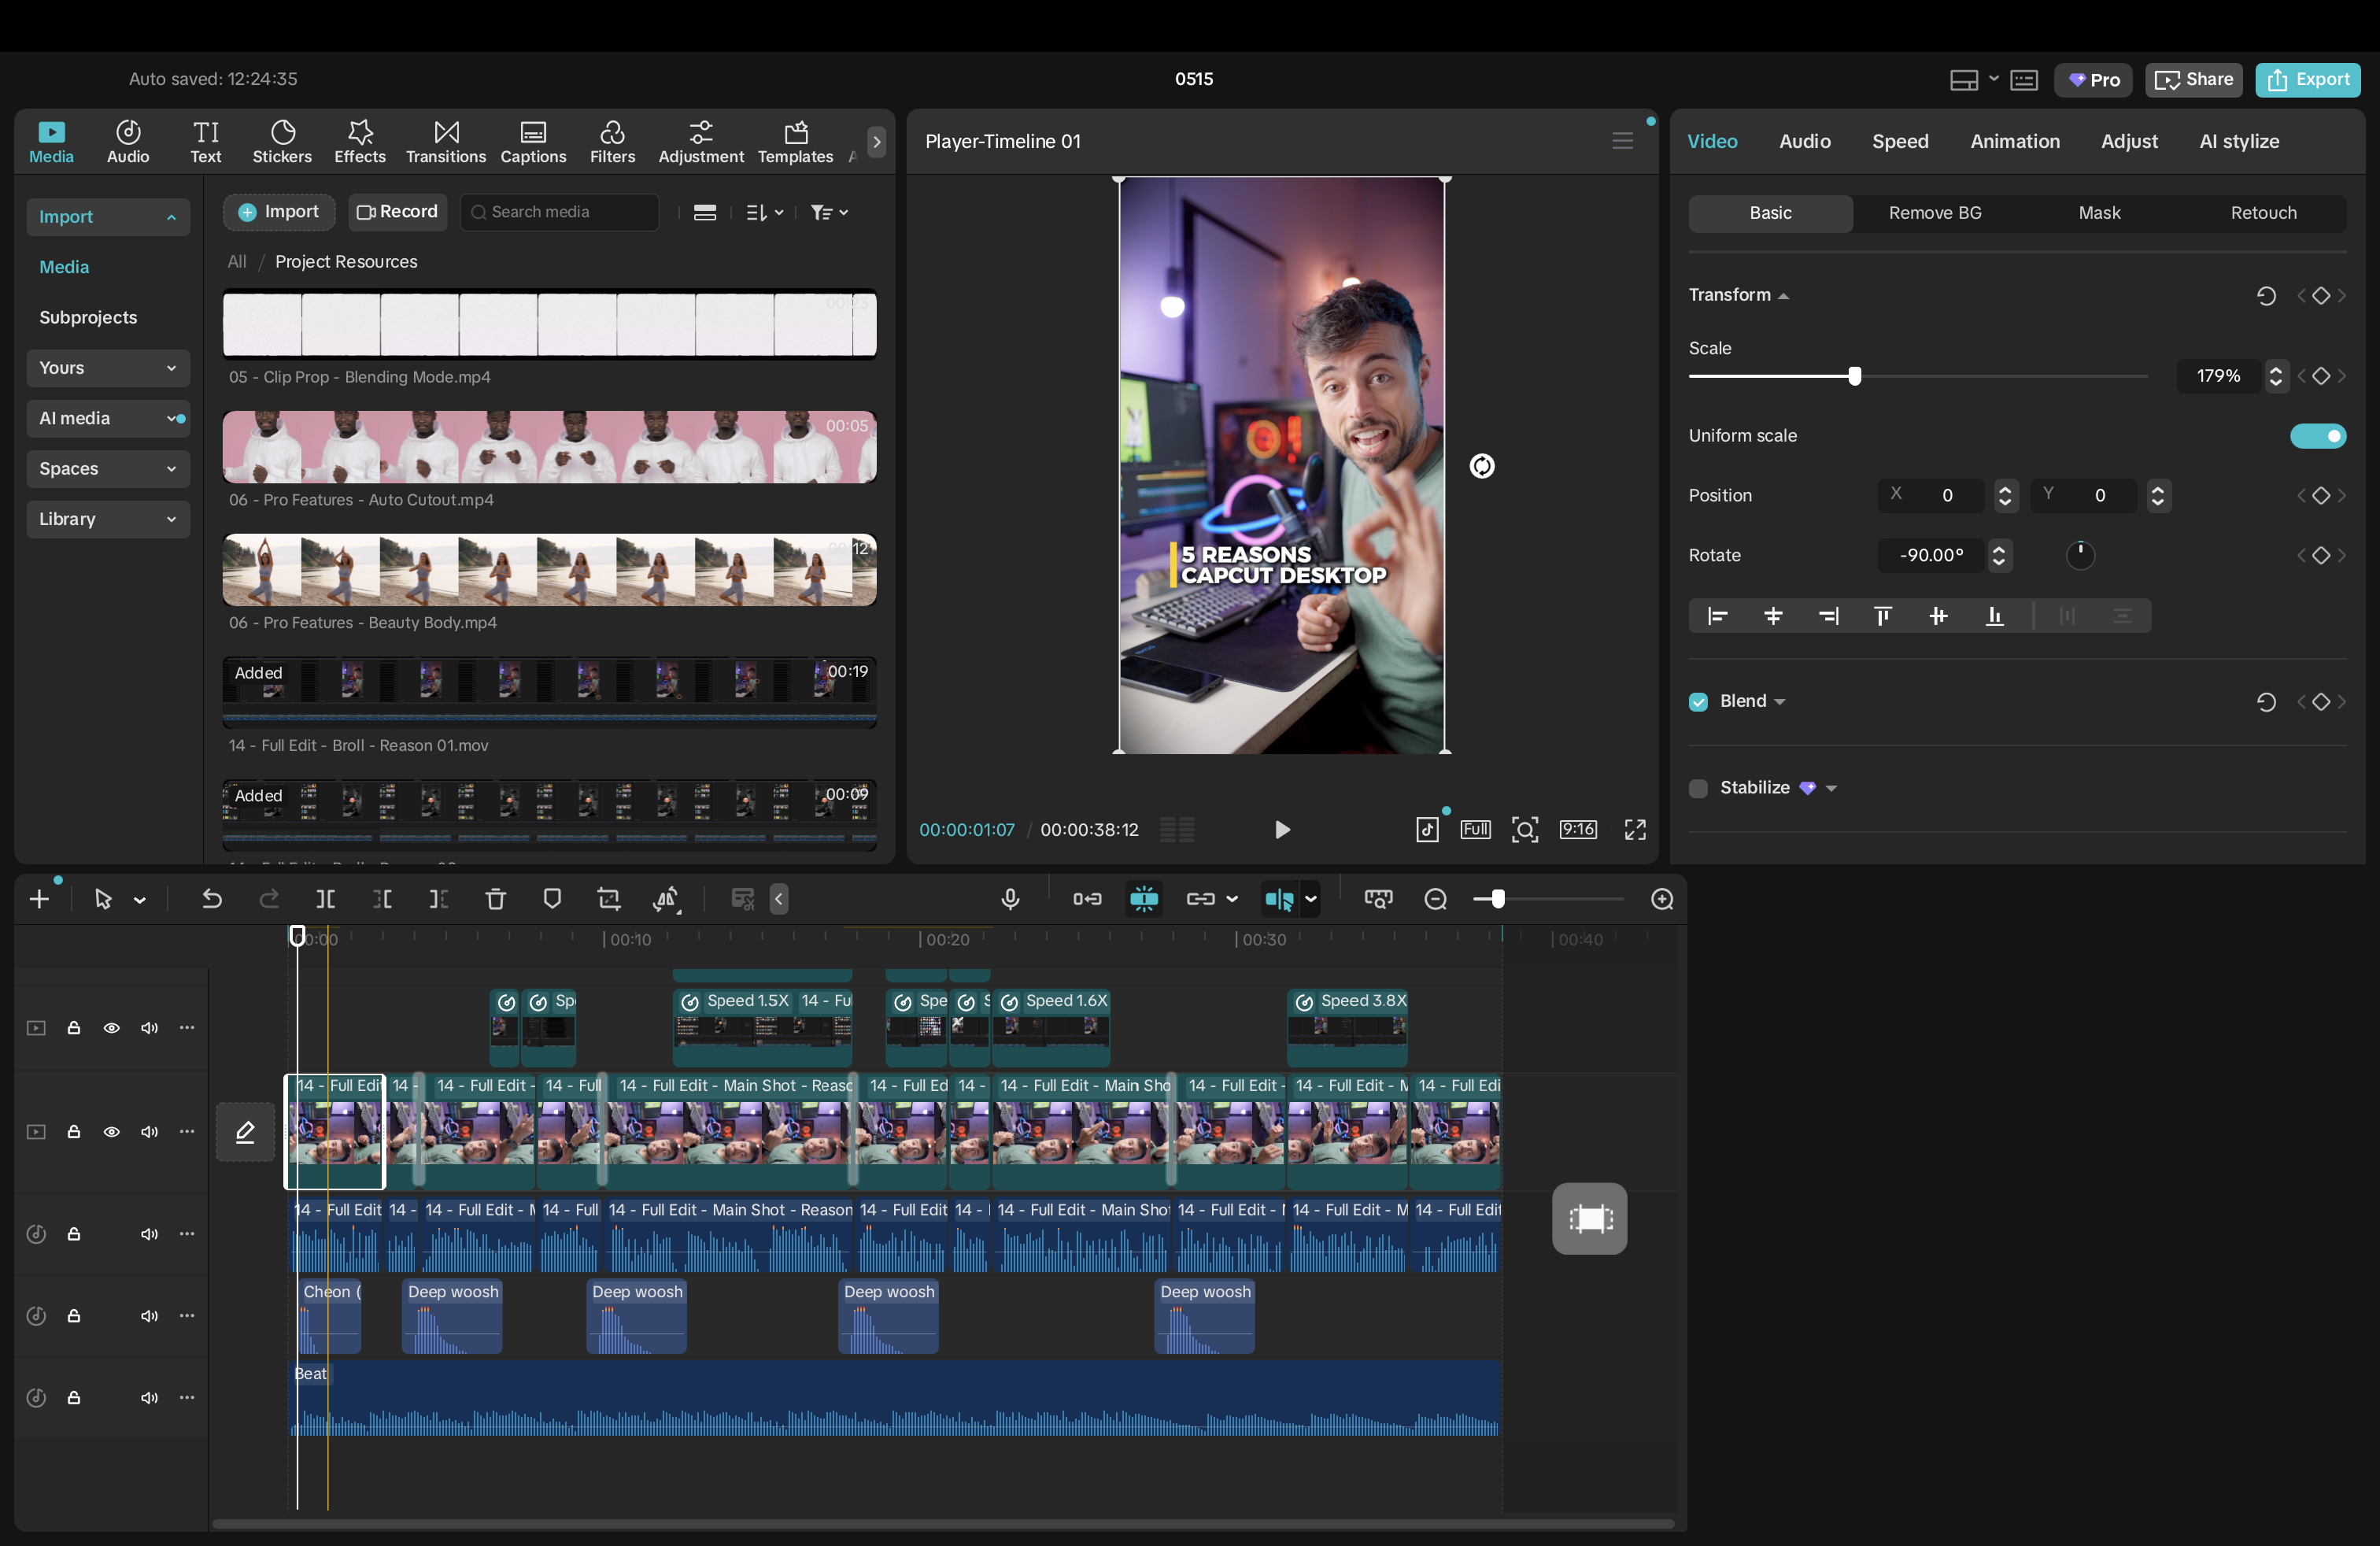Click the Import media button
The image size is (2380, 1546).
[x=278, y=212]
